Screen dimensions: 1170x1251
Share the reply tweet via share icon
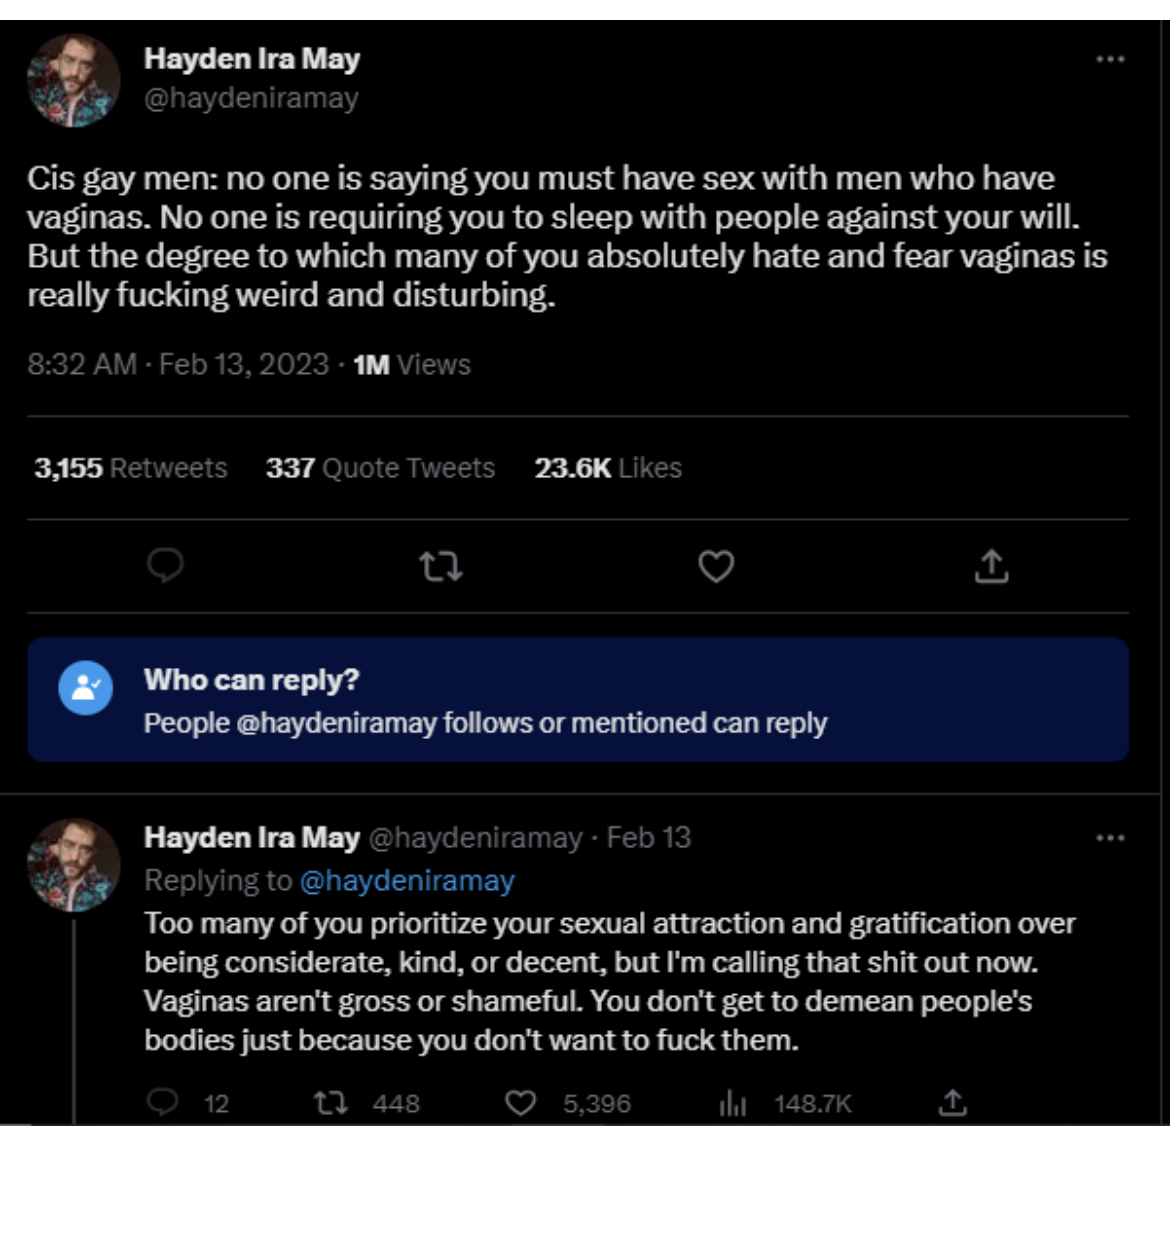(953, 1103)
